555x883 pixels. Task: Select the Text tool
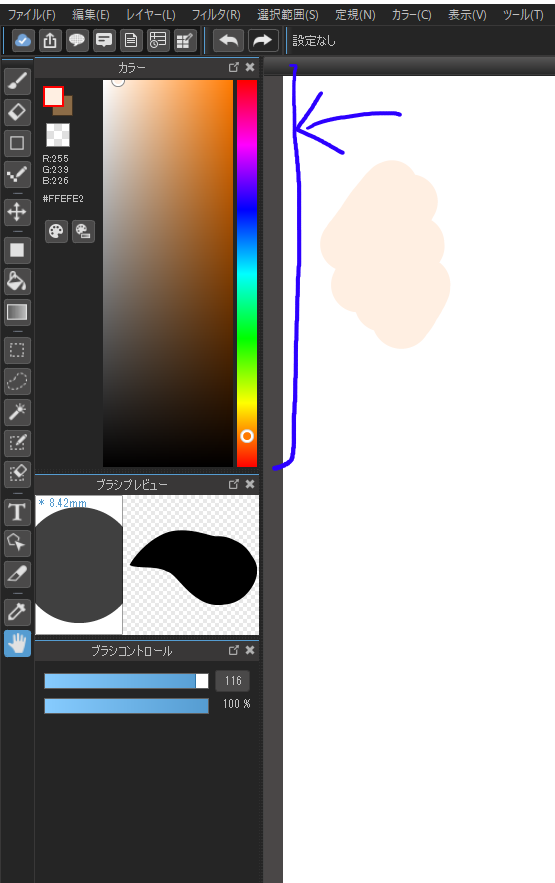click(x=17, y=512)
